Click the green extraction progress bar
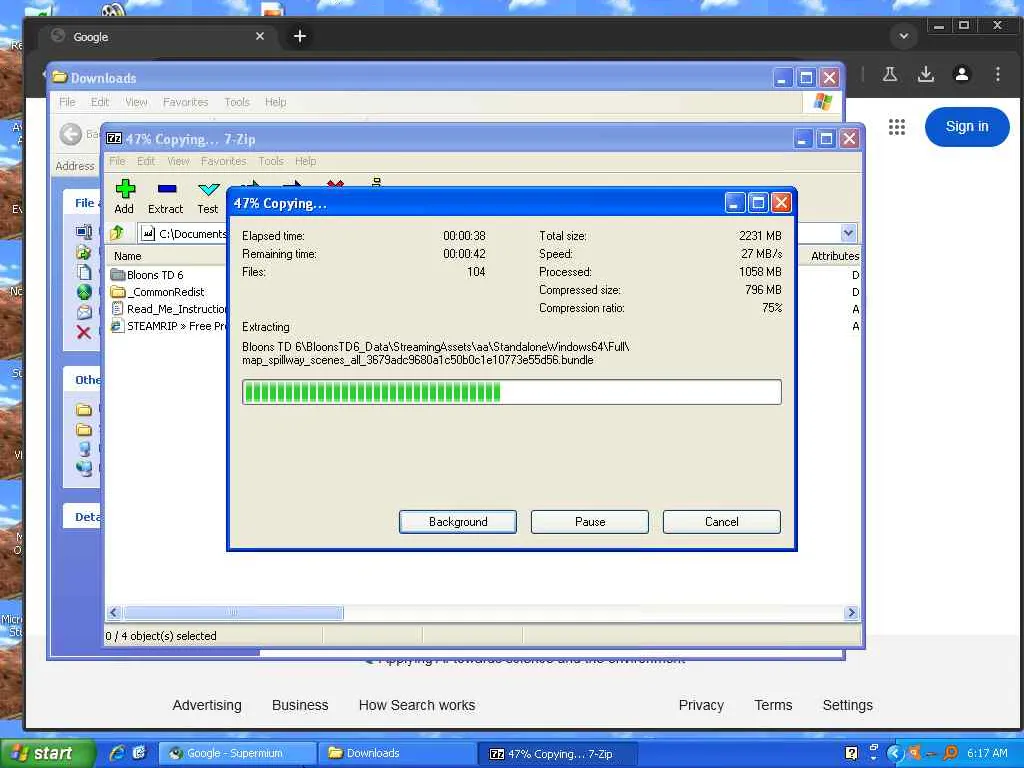1024x768 pixels. pos(511,392)
